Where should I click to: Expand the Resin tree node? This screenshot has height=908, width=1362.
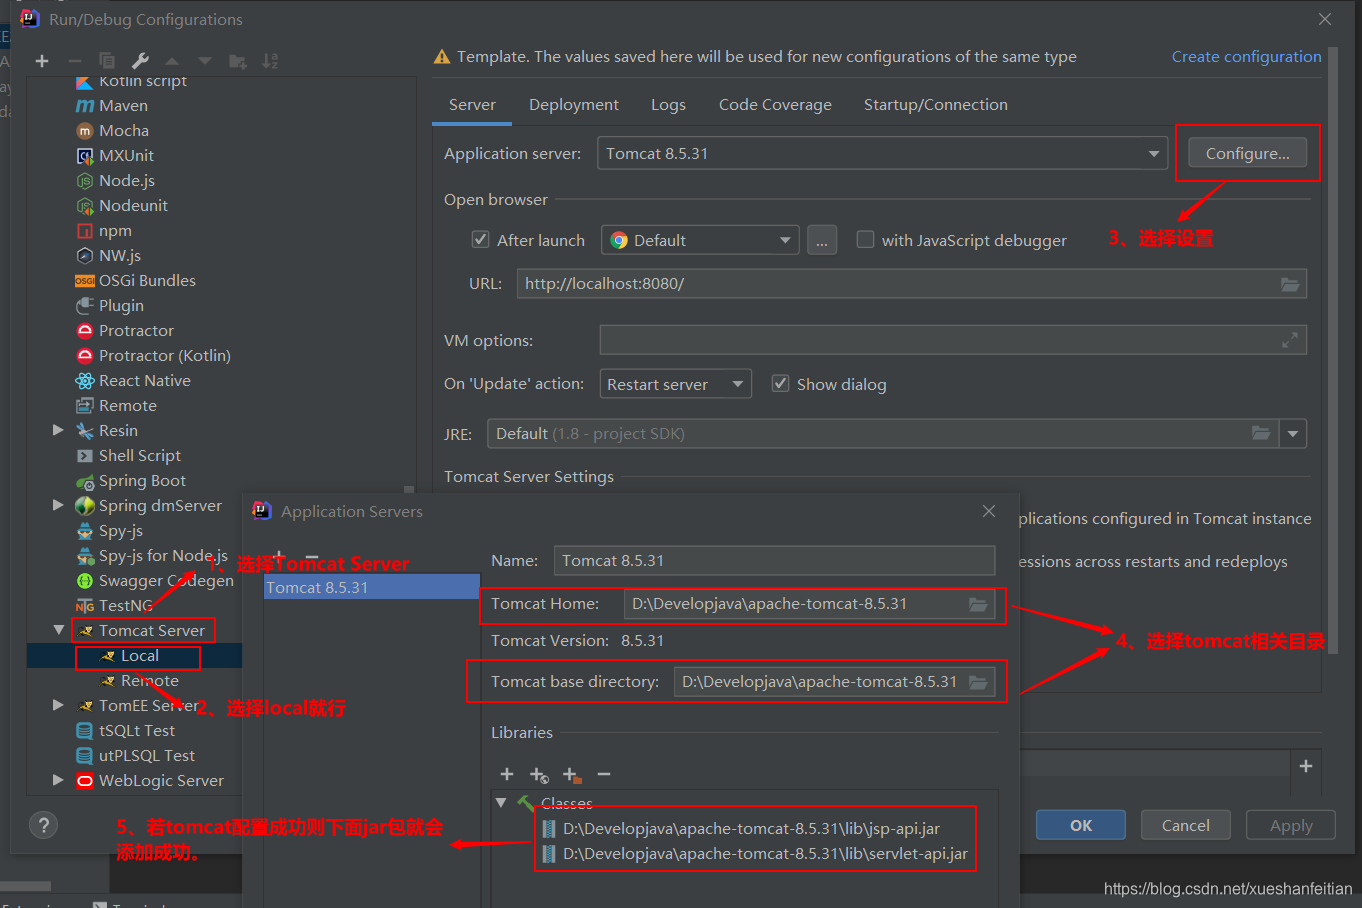pyautogui.click(x=58, y=430)
